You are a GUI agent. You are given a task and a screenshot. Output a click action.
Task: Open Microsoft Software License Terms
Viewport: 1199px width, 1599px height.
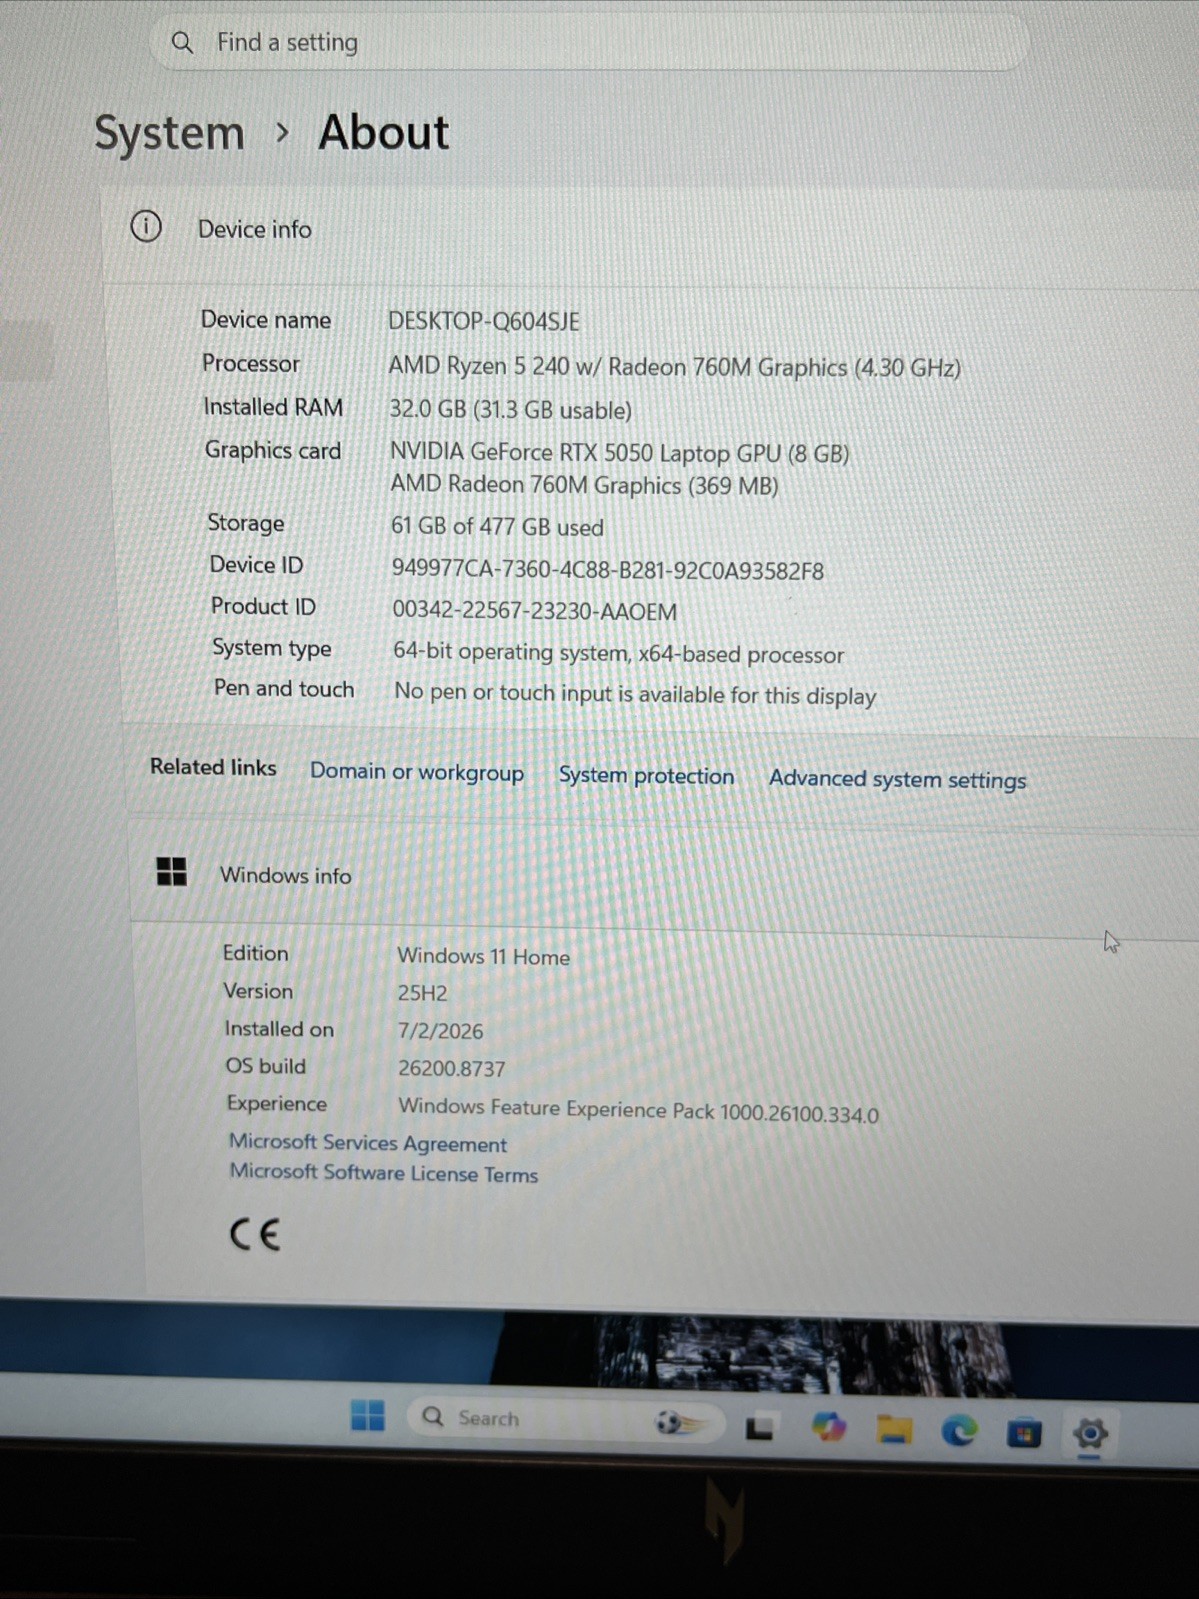coord(384,1173)
